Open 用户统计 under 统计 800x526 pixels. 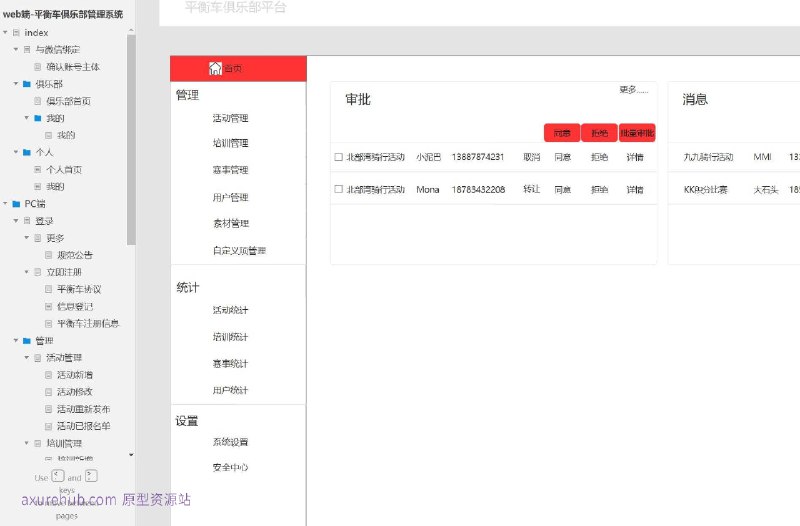point(231,390)
